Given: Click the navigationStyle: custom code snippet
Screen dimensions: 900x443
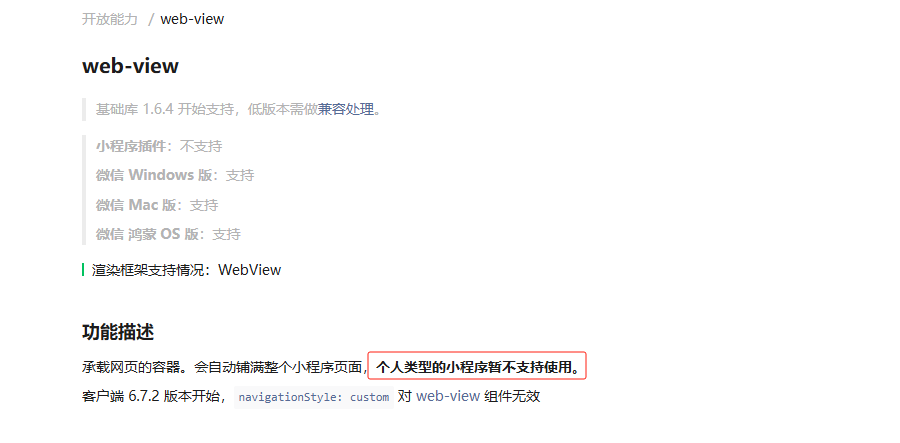Looking at the screenshot, I should 314,397.
